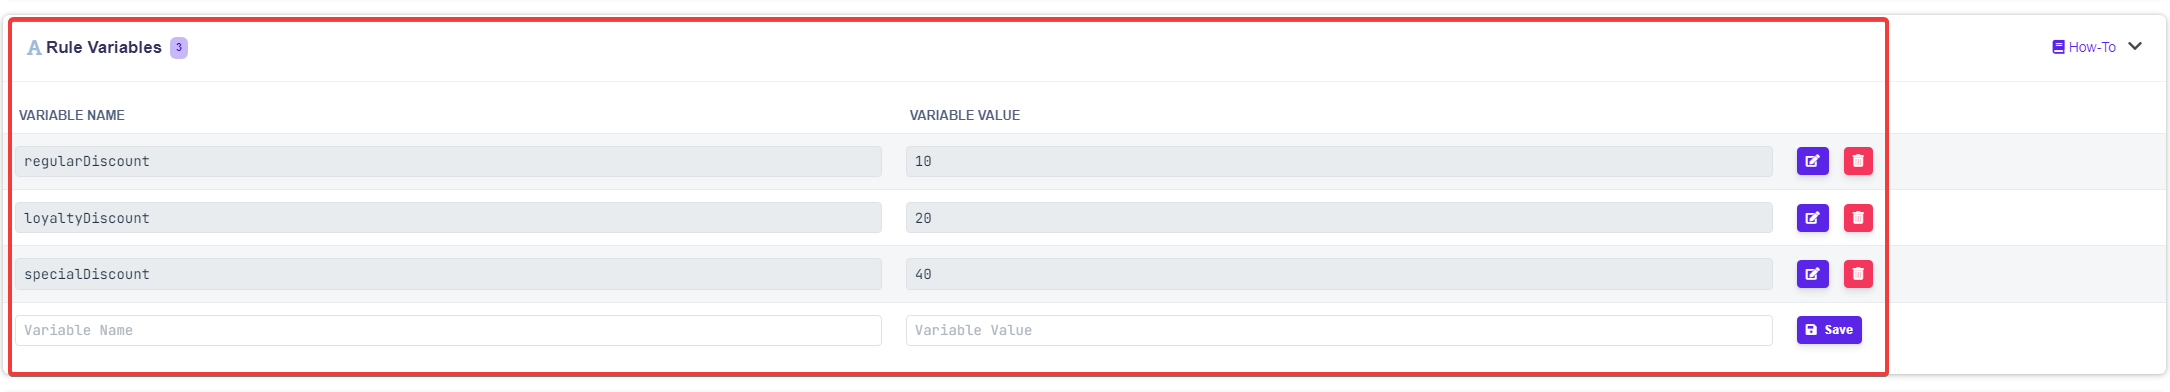Delete the loyaltyDiscount variable

coord(1858,218)
